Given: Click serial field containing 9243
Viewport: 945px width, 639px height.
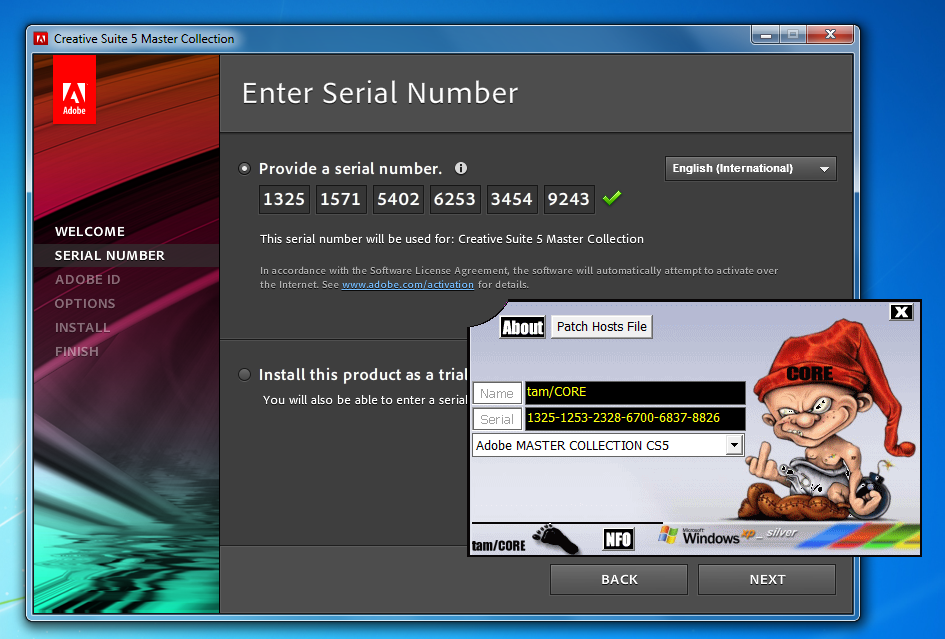Looking at the screenshot, I should point(568,200).
